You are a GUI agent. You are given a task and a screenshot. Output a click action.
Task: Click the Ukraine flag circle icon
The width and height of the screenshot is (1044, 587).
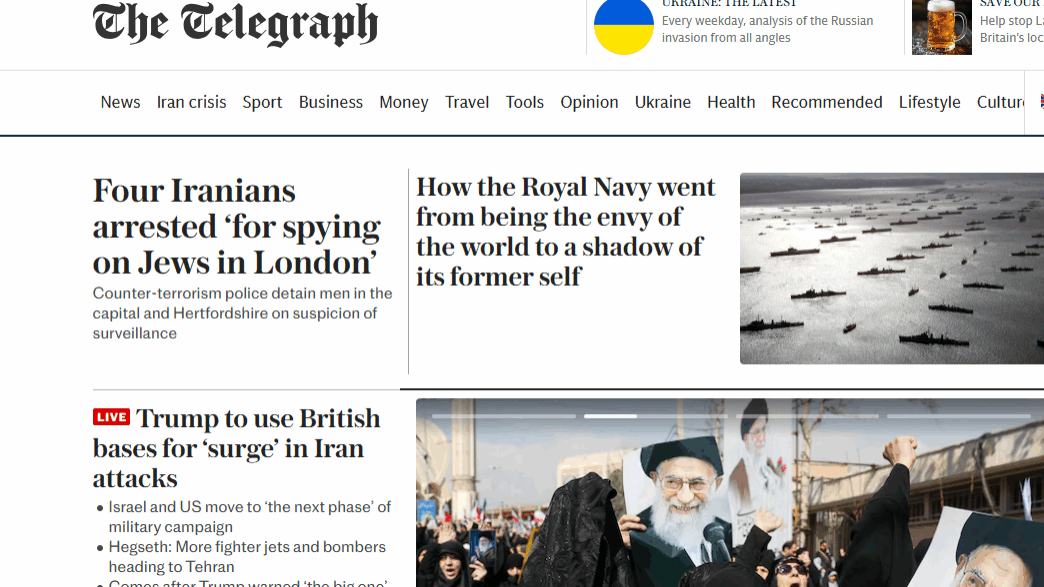624,27
